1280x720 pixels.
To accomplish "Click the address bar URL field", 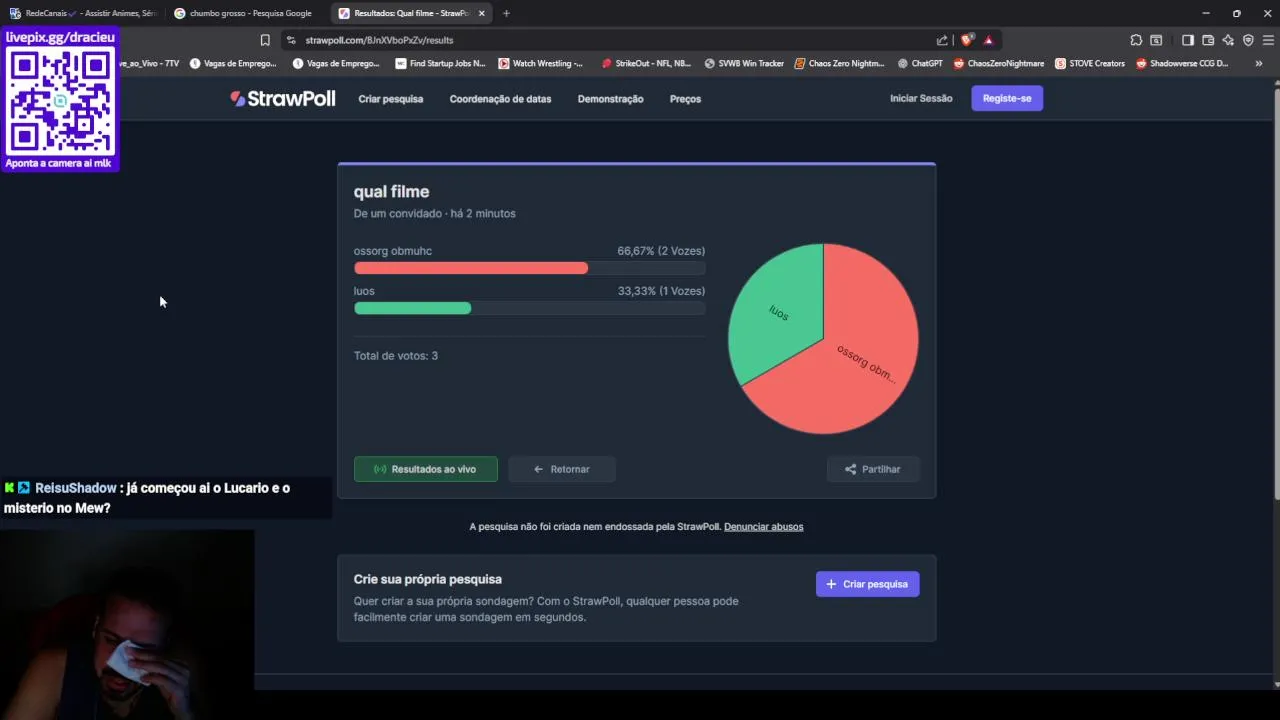I will [x=610, y=40].
